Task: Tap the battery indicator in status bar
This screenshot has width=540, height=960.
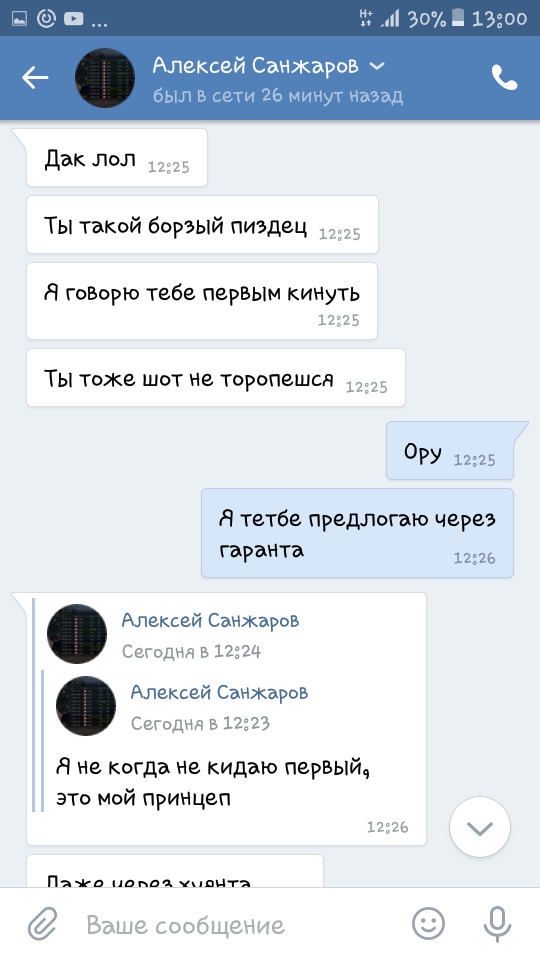Action: coord(458,19)
